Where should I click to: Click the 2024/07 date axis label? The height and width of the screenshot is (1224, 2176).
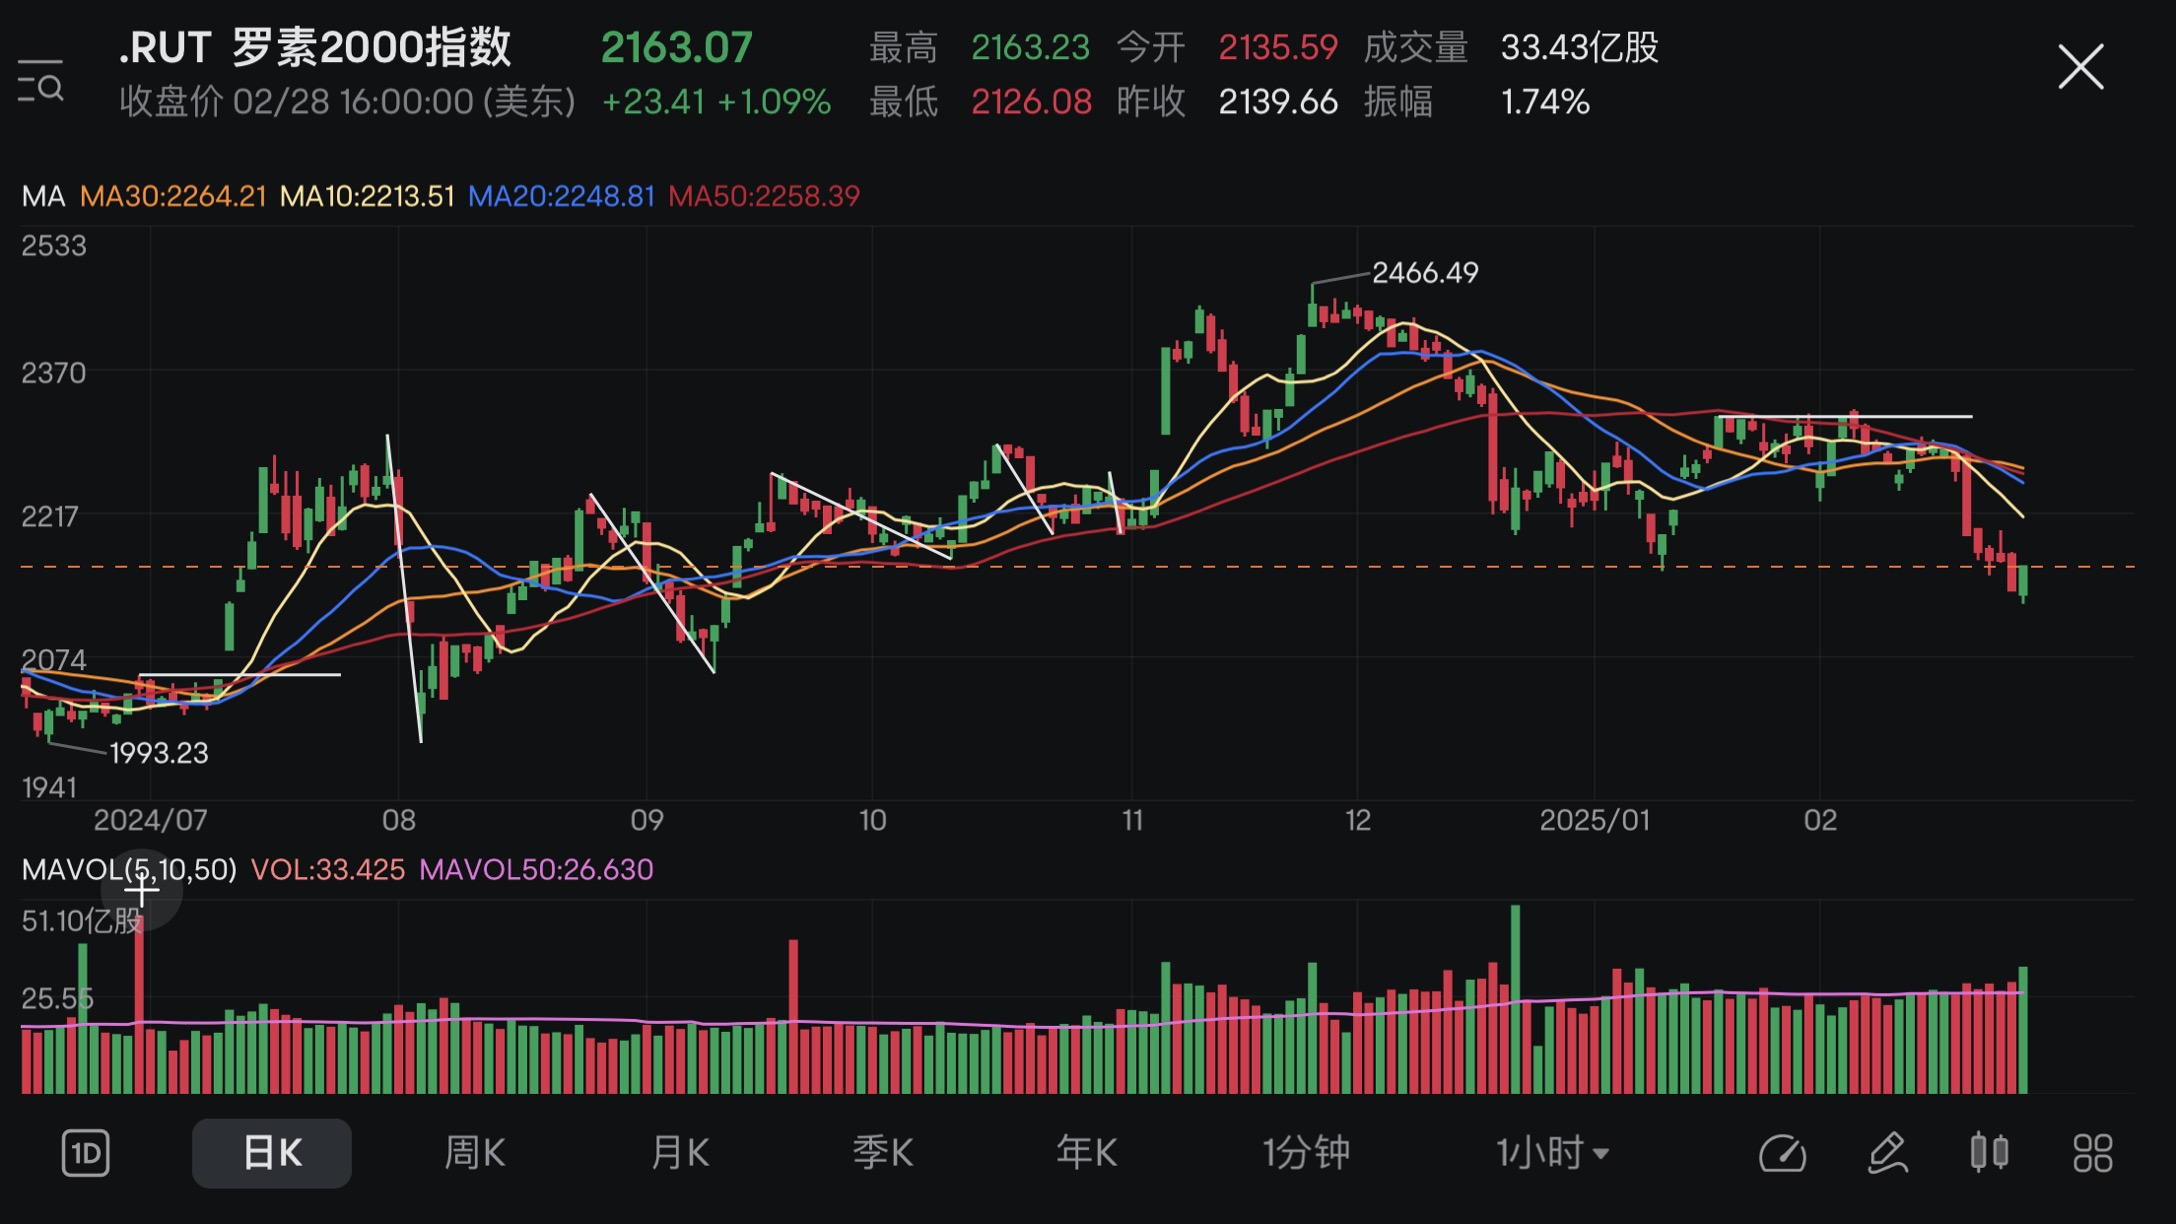(150, 820)
